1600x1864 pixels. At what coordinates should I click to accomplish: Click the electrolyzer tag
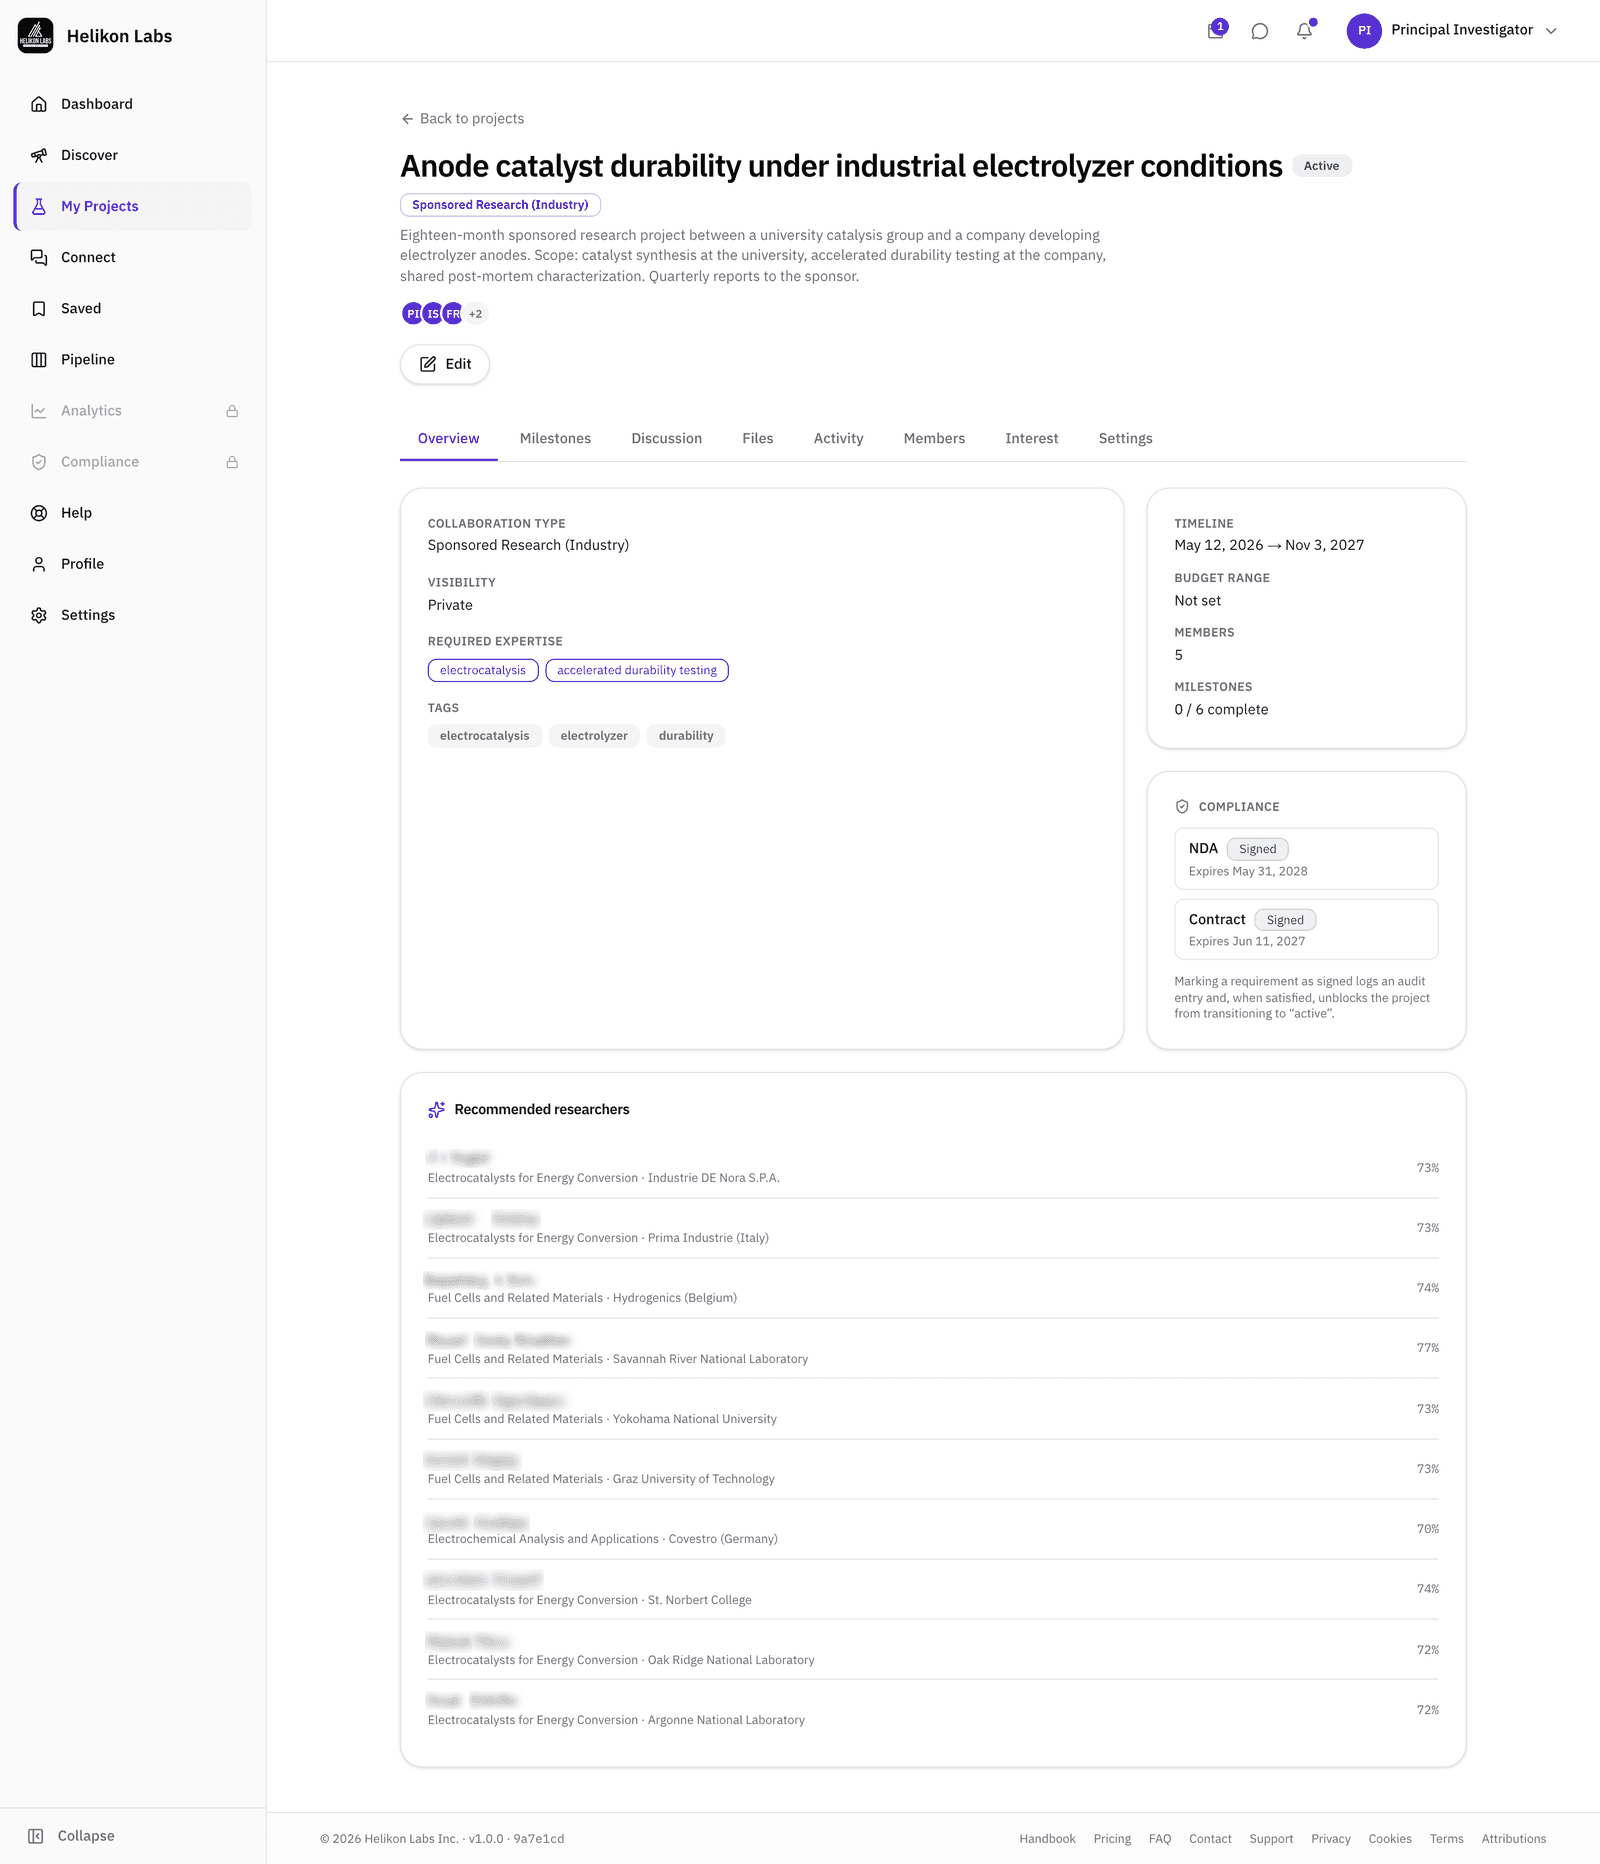tap(594, 736)
